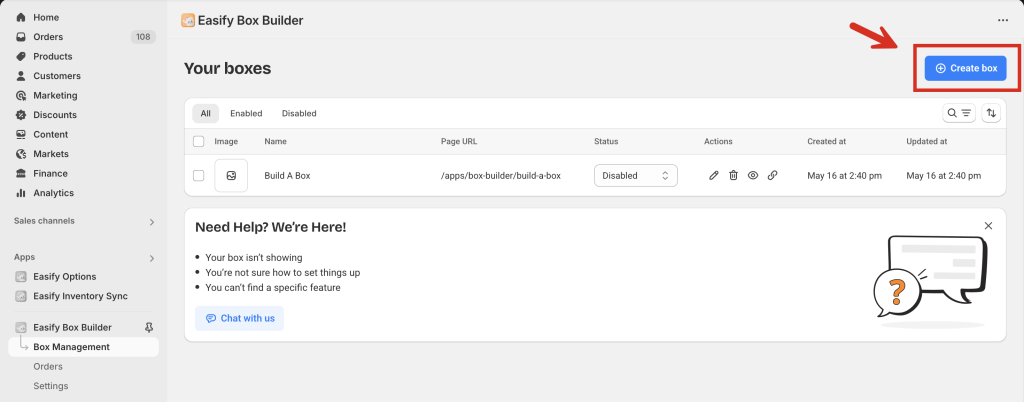Click the Customers person icon

pos(21,76)
